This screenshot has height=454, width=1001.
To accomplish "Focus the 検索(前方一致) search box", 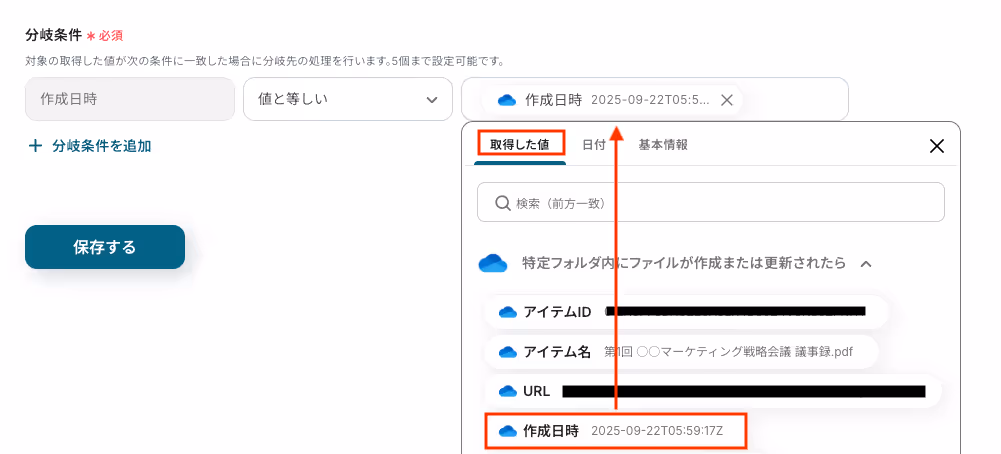I will tap(711, 202).
